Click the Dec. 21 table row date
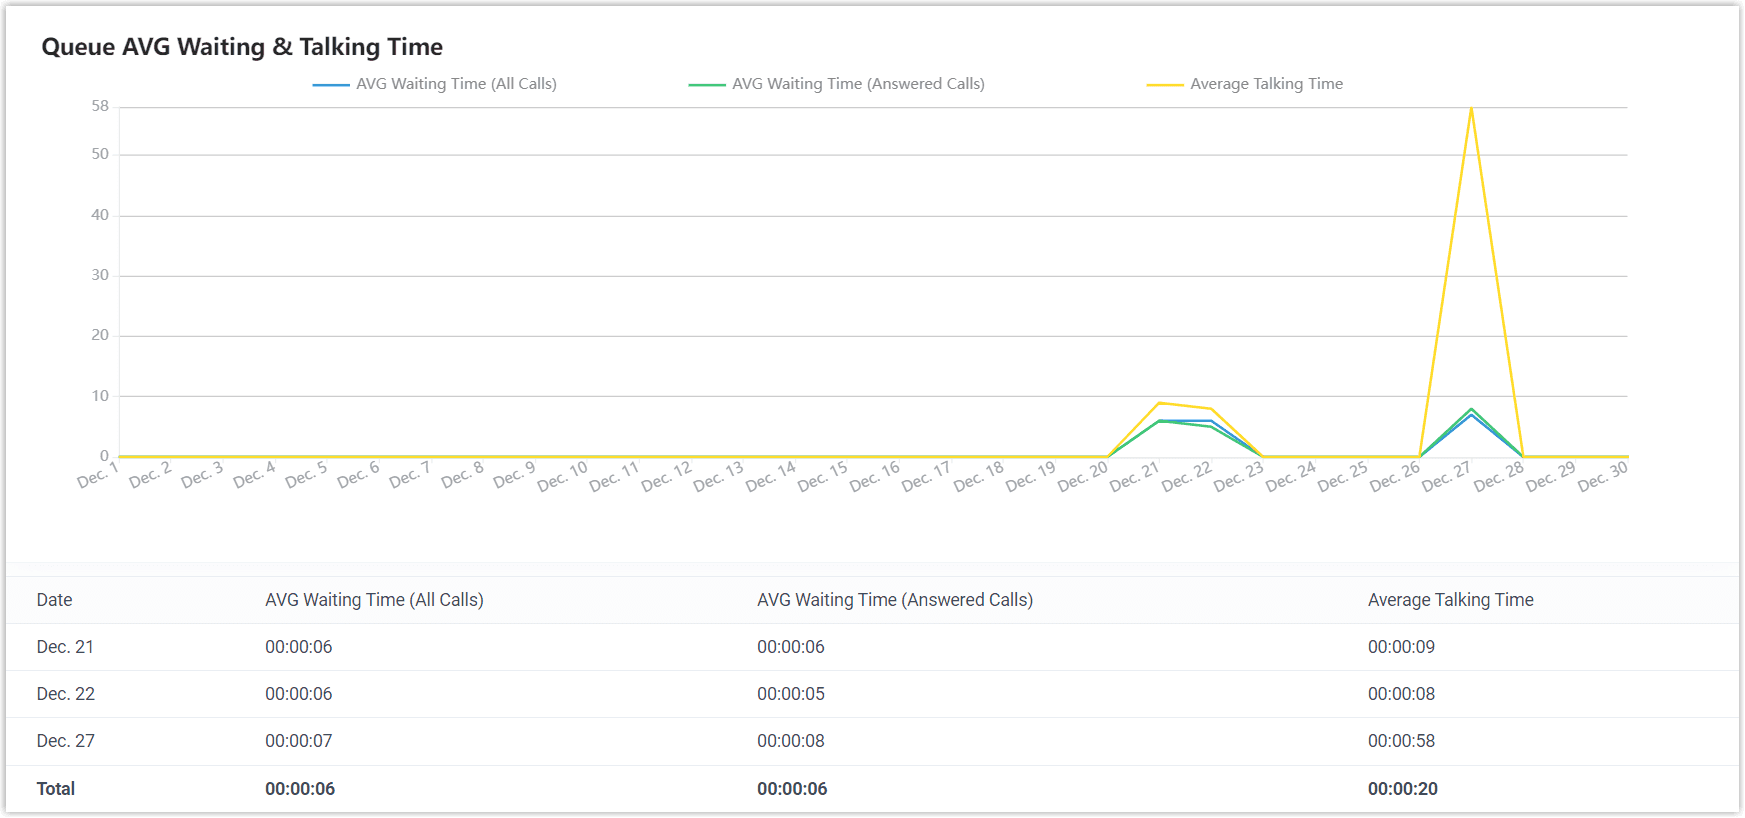1745x818 pixels. [65, 647]
